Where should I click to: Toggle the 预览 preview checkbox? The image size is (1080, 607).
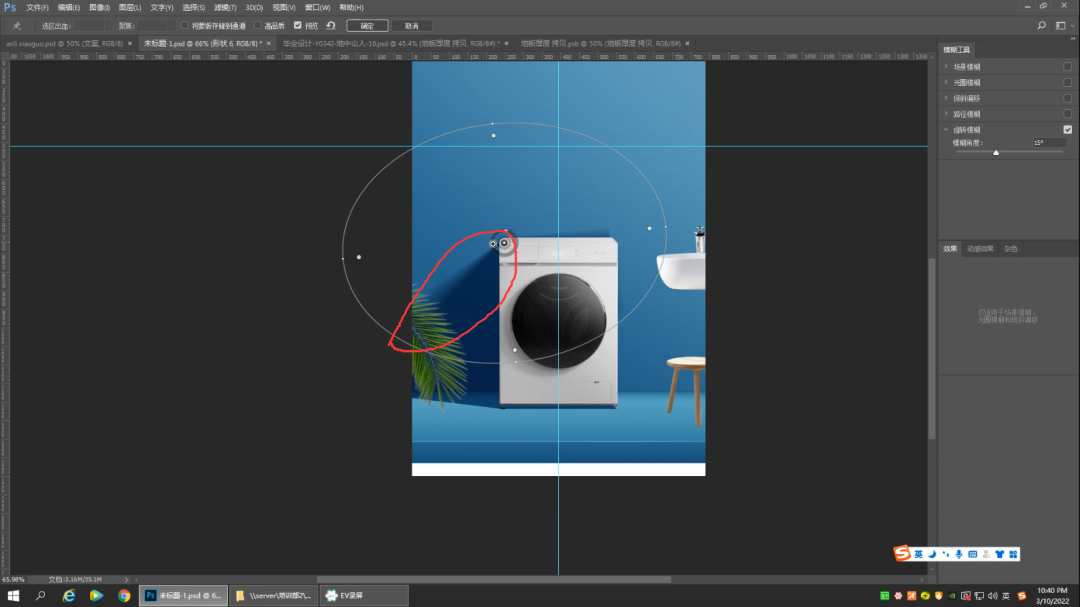[x=298, y=25]
